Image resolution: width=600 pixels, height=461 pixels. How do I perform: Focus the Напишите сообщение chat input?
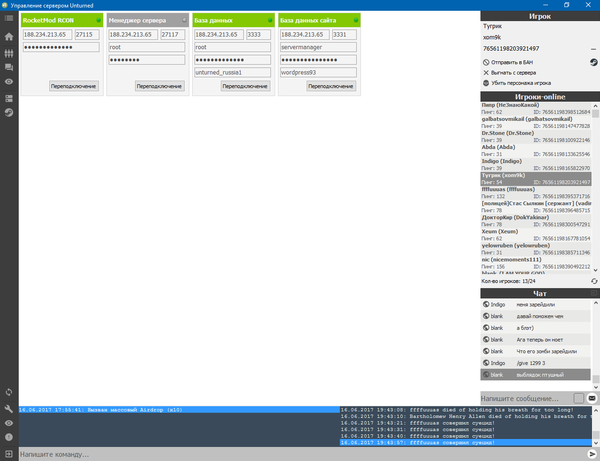click(x=526, y=398)
